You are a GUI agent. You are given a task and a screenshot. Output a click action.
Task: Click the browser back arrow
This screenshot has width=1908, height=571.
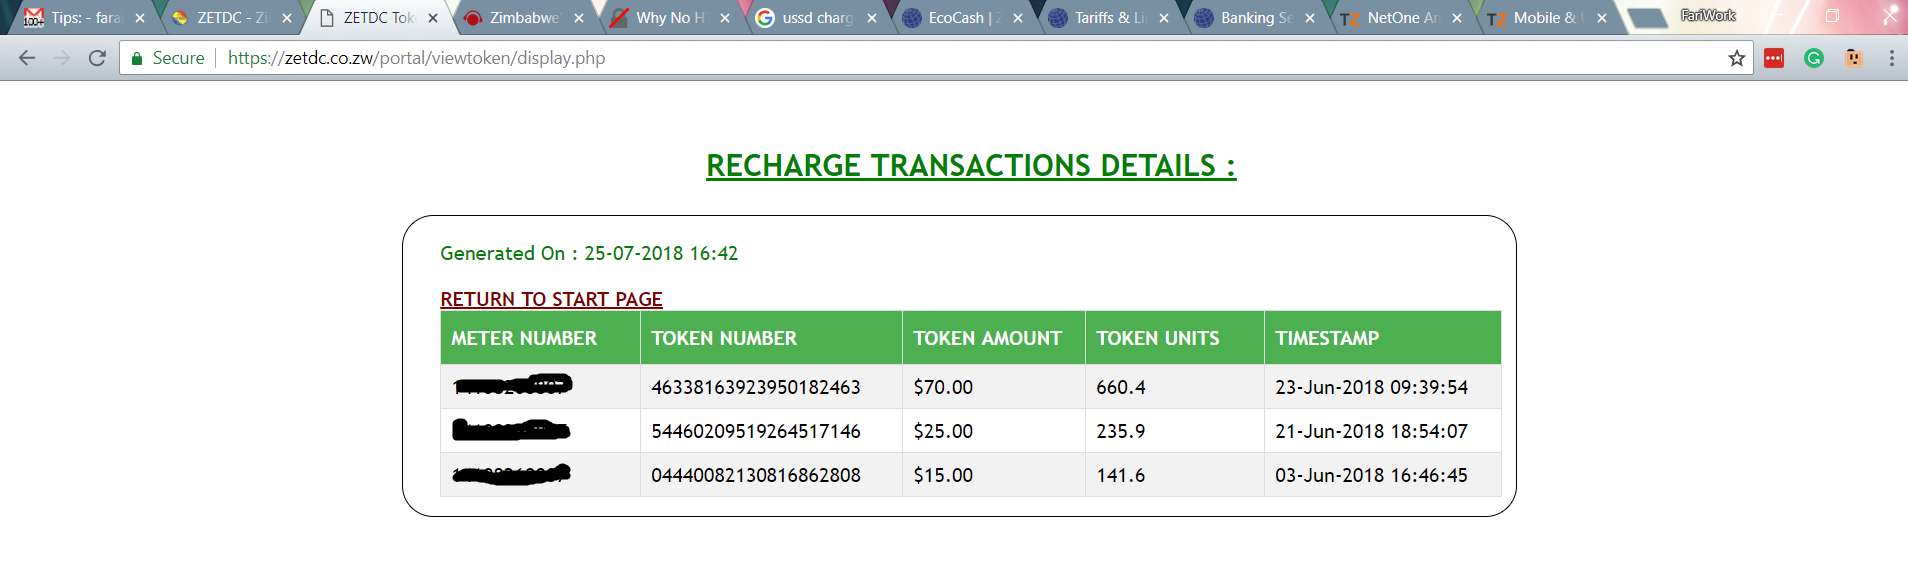27,58
